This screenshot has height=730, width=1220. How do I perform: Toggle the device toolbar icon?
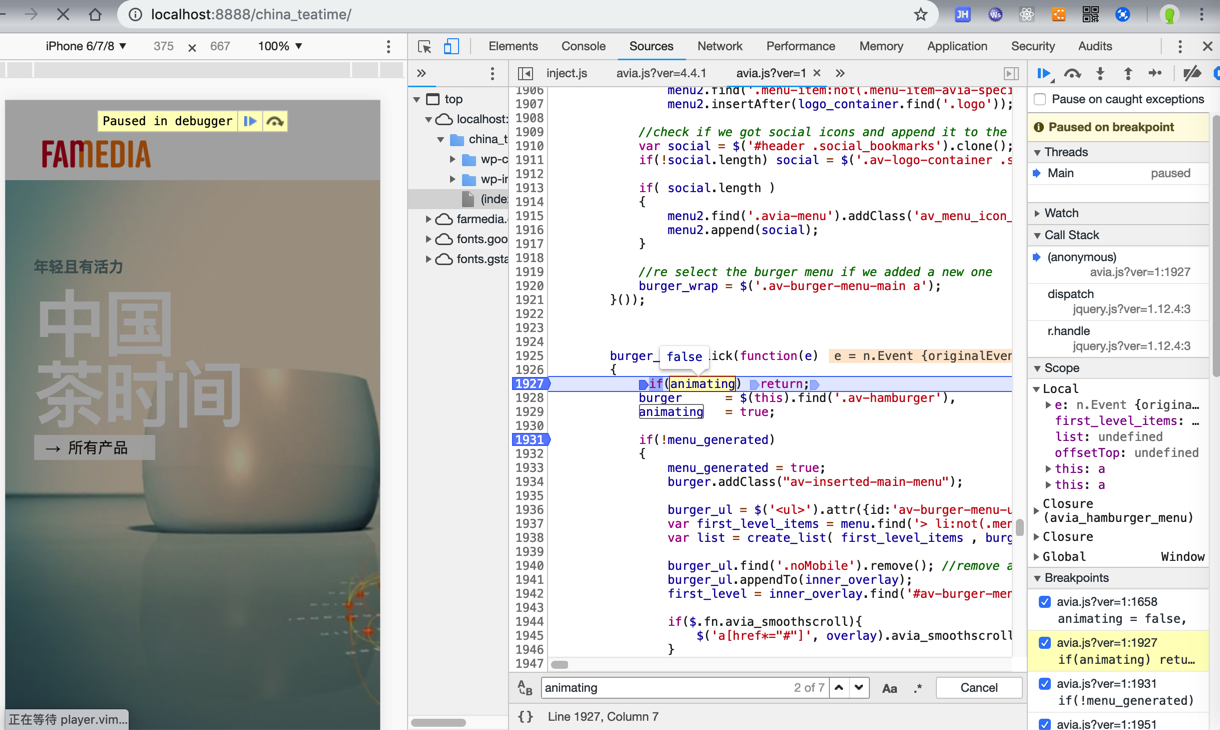(451, 47)
